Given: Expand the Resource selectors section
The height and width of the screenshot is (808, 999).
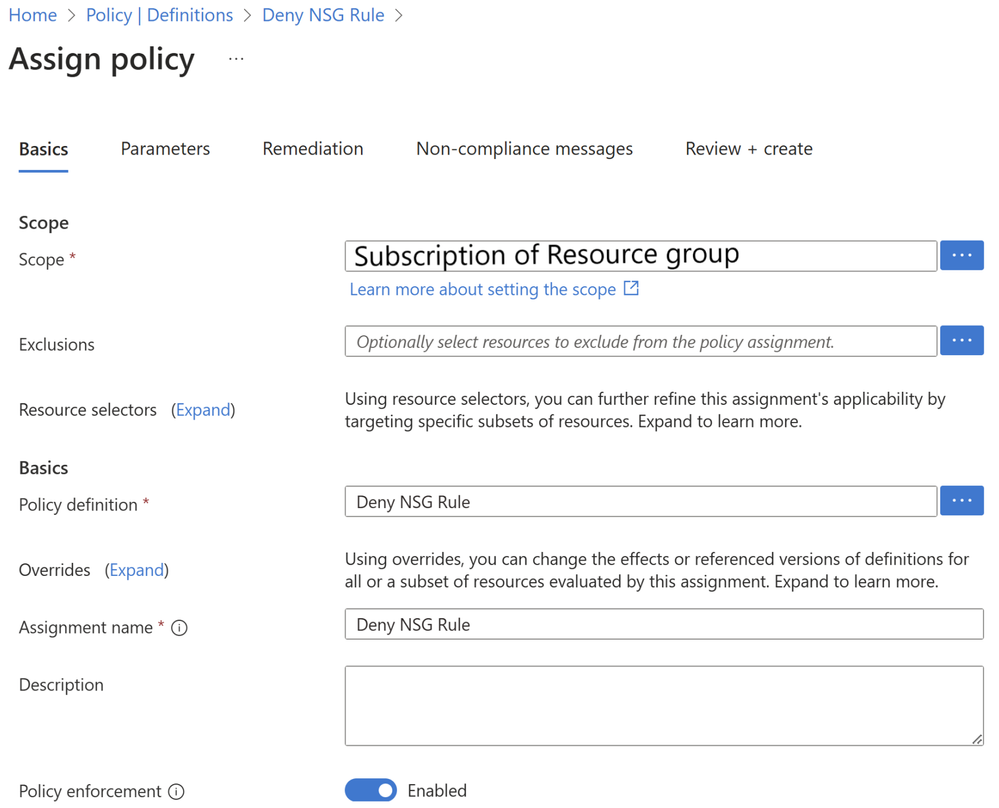Looking at the screenshot, I should [x=203, y=410].
